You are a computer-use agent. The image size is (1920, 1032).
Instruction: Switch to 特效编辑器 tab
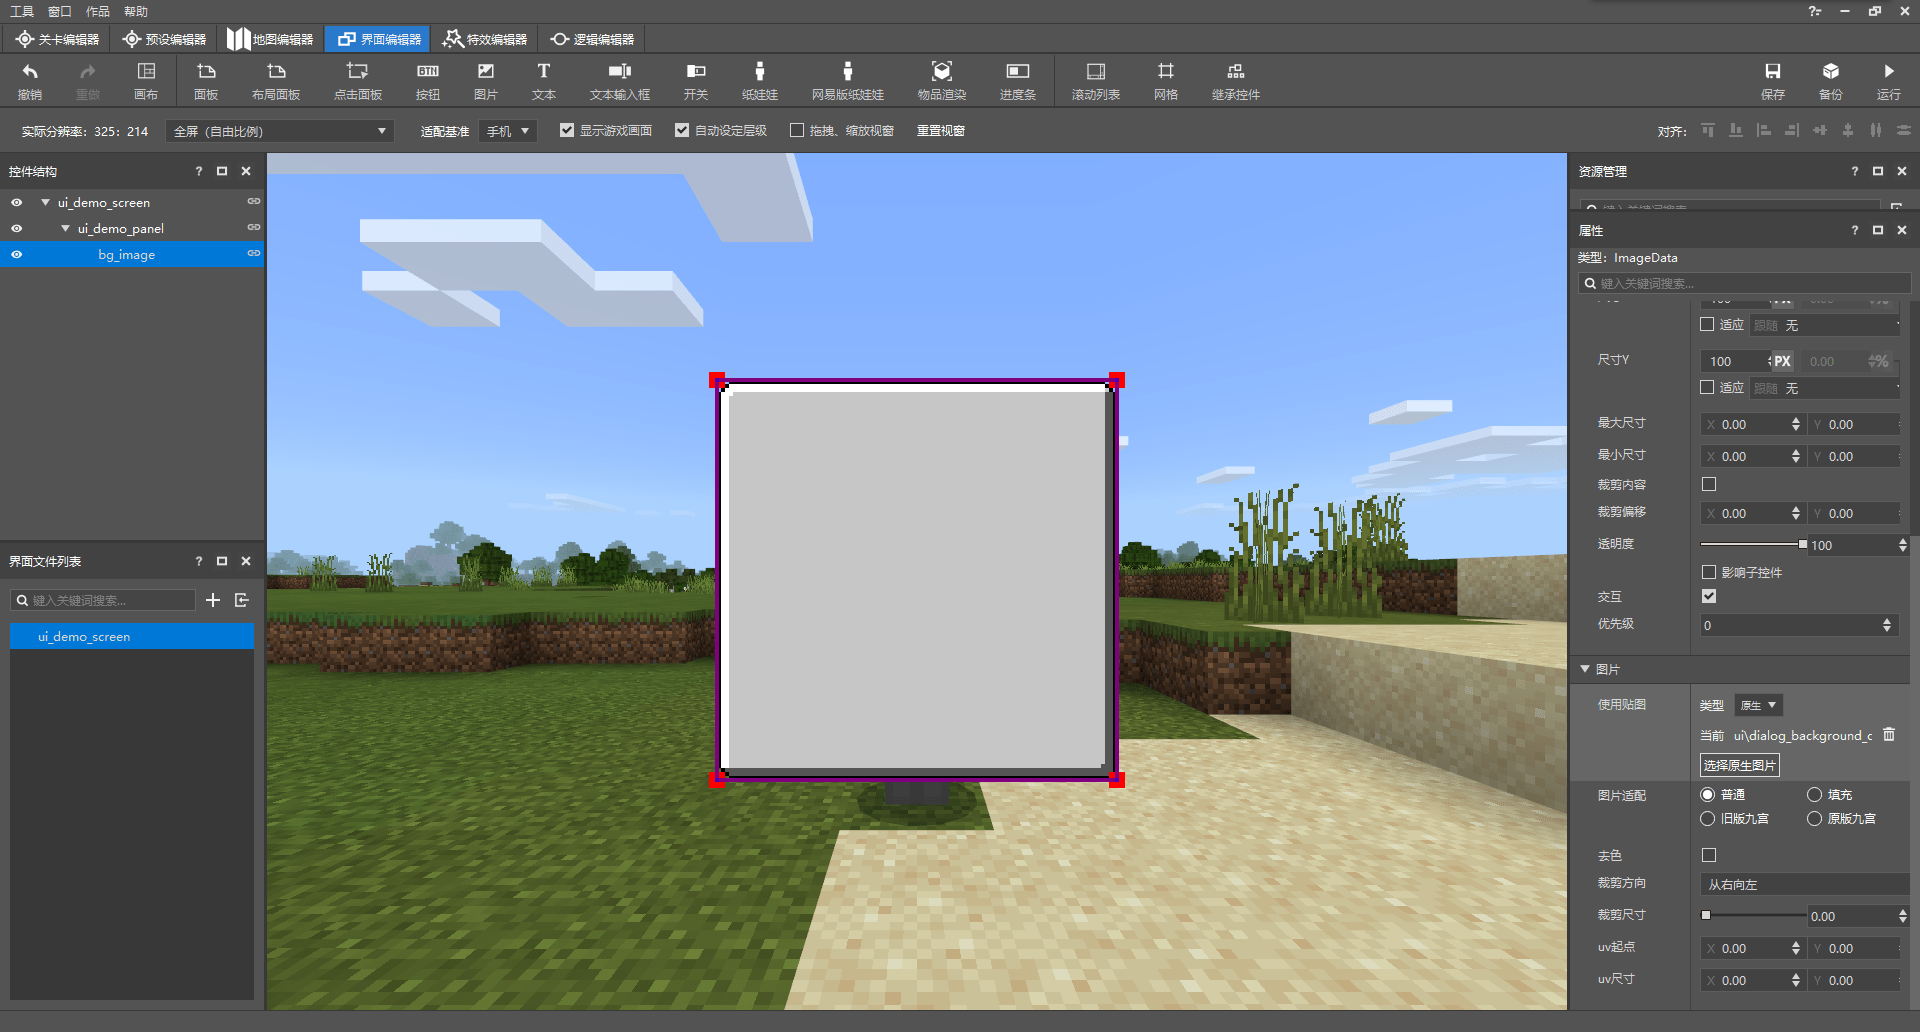485,39
